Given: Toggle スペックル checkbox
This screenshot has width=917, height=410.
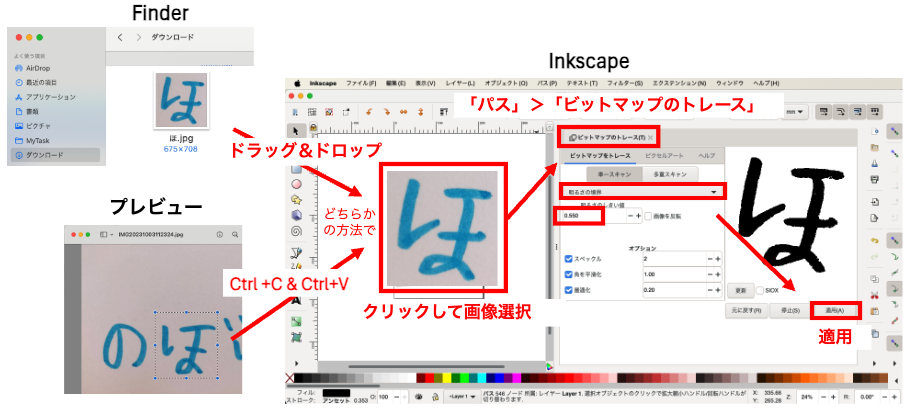Looking at the screenshot, I should 568,259.
